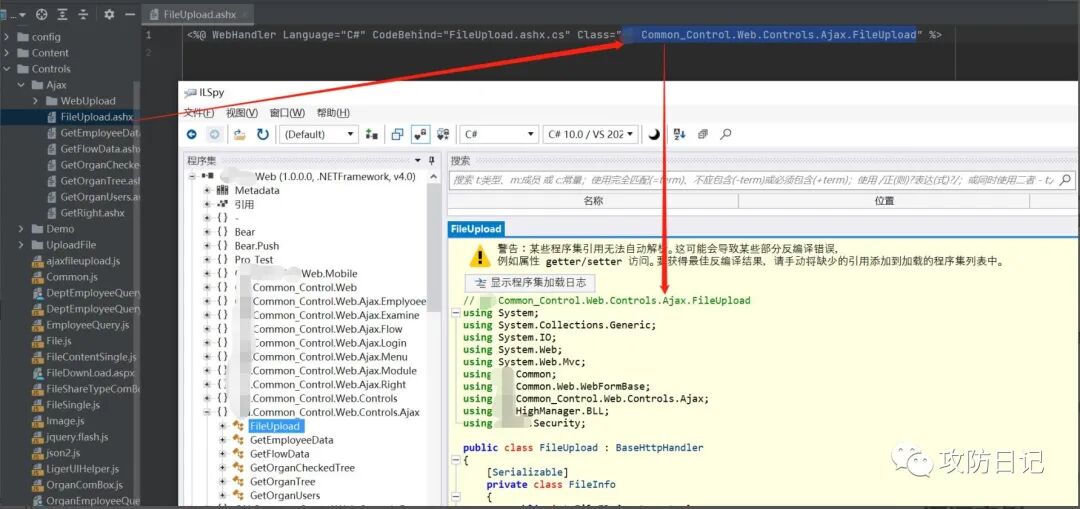Viewport: 1080px width, 509px height.
Task: Select FileDownLoad.aspx file
Action: [x=90, y=373]
